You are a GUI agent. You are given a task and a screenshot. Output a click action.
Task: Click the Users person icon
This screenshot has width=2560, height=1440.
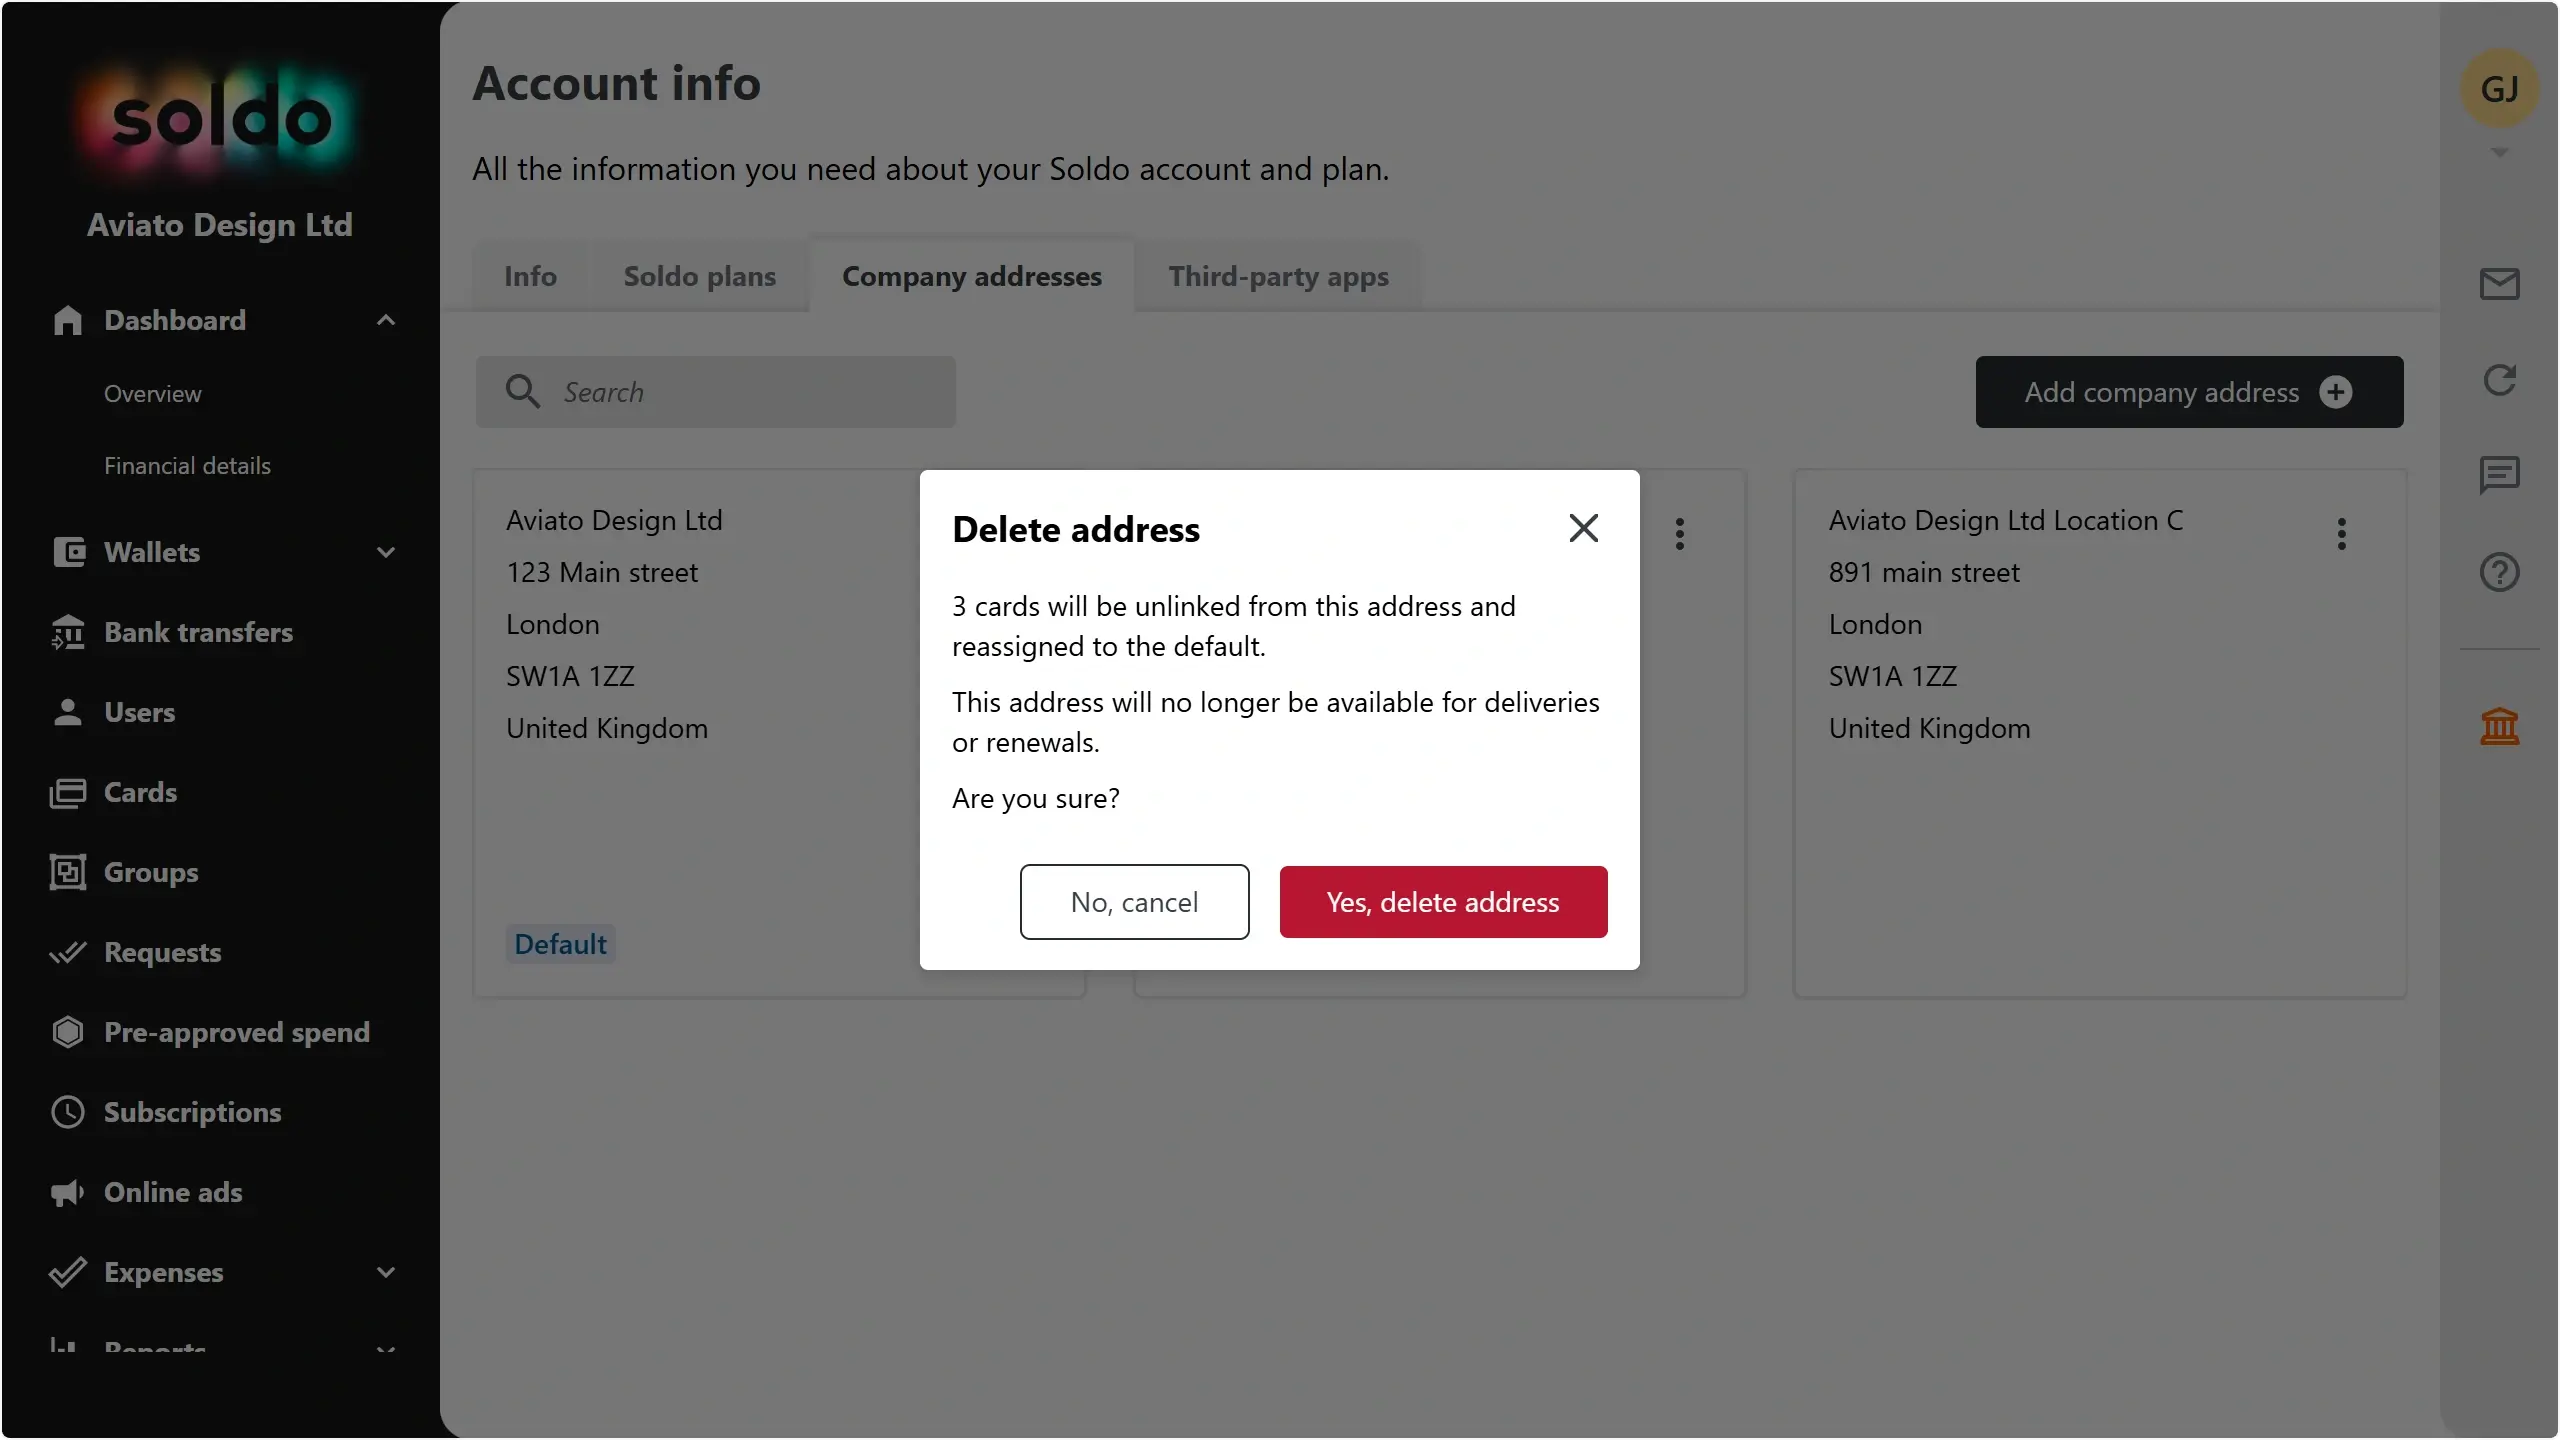click(x=68, y=712)
